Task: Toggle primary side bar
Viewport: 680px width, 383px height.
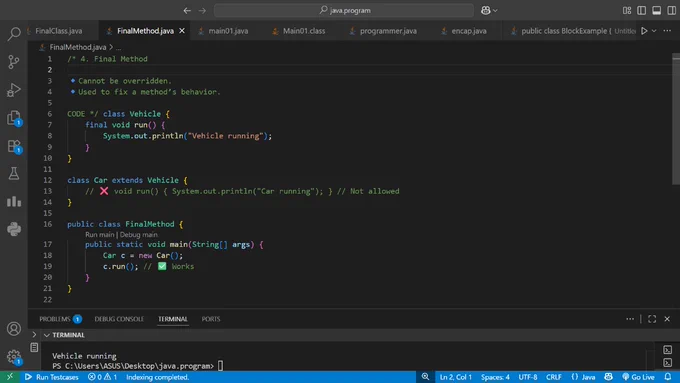Action: tap(641, 10)
